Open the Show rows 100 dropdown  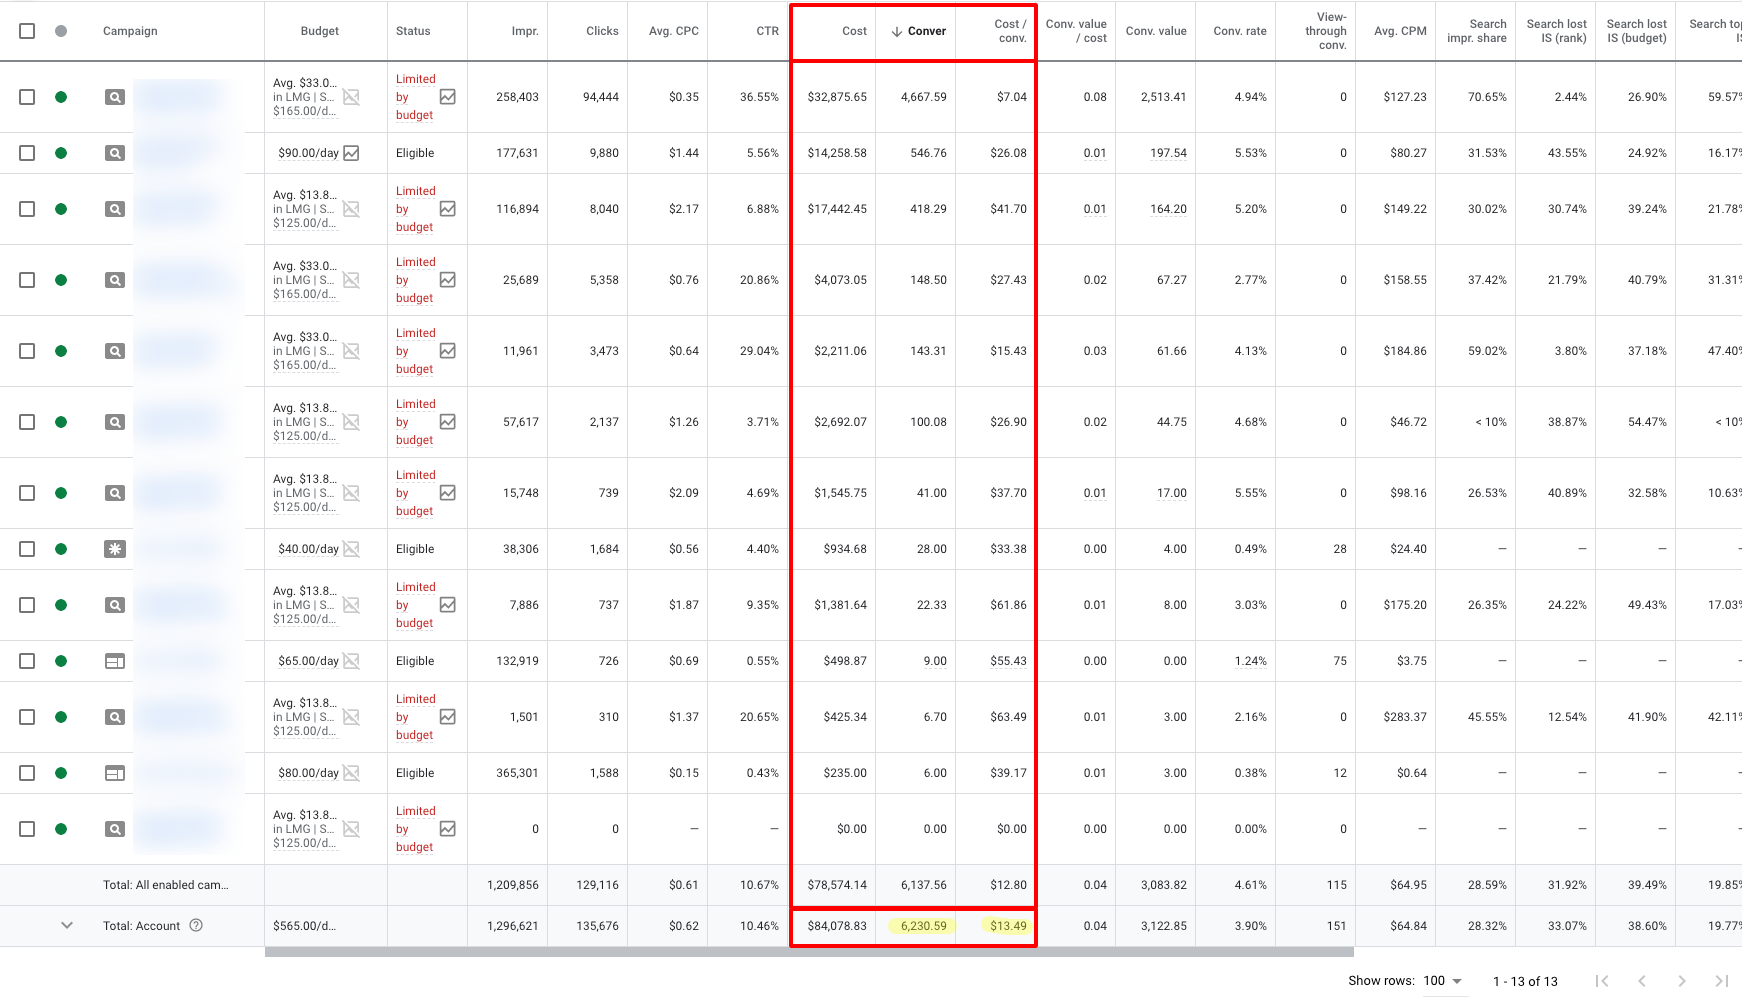coord(1443,981)
